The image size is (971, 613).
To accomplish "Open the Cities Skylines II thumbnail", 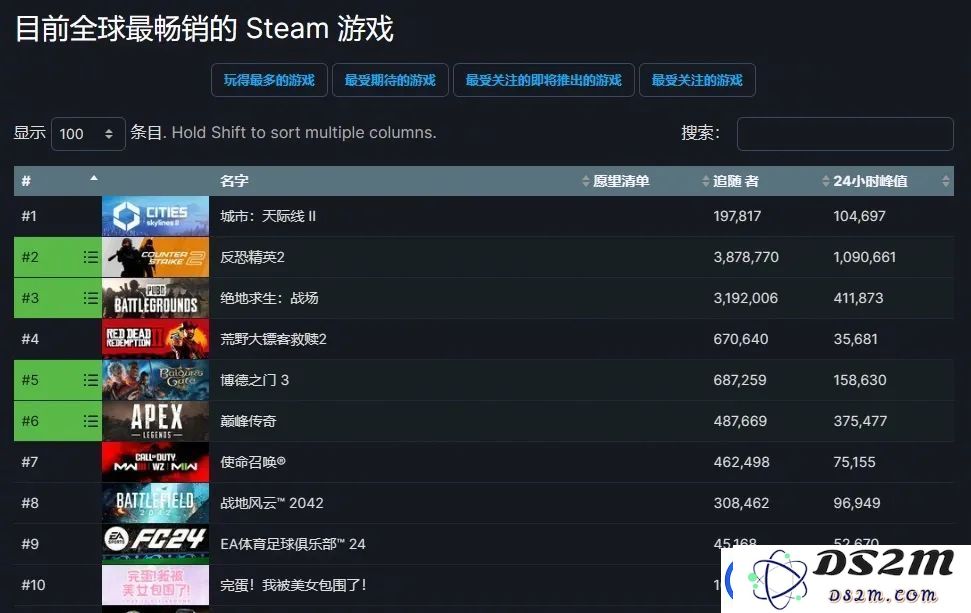I will (x=155, y=216).
